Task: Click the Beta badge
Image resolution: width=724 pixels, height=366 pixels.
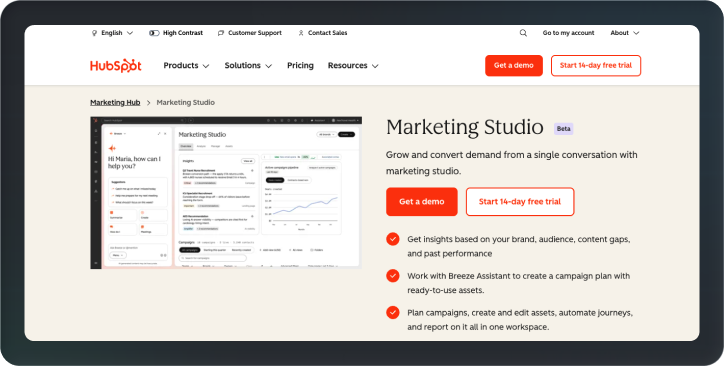Action: [x=563, y=129]
